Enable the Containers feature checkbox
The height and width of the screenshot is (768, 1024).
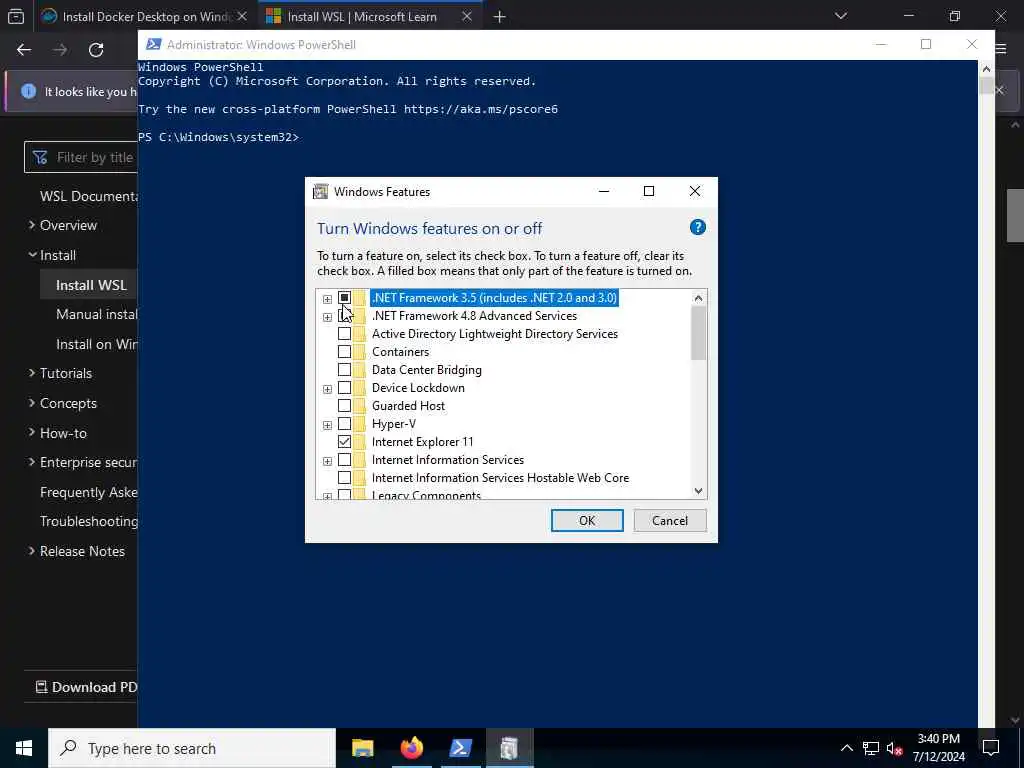(344, 352)
